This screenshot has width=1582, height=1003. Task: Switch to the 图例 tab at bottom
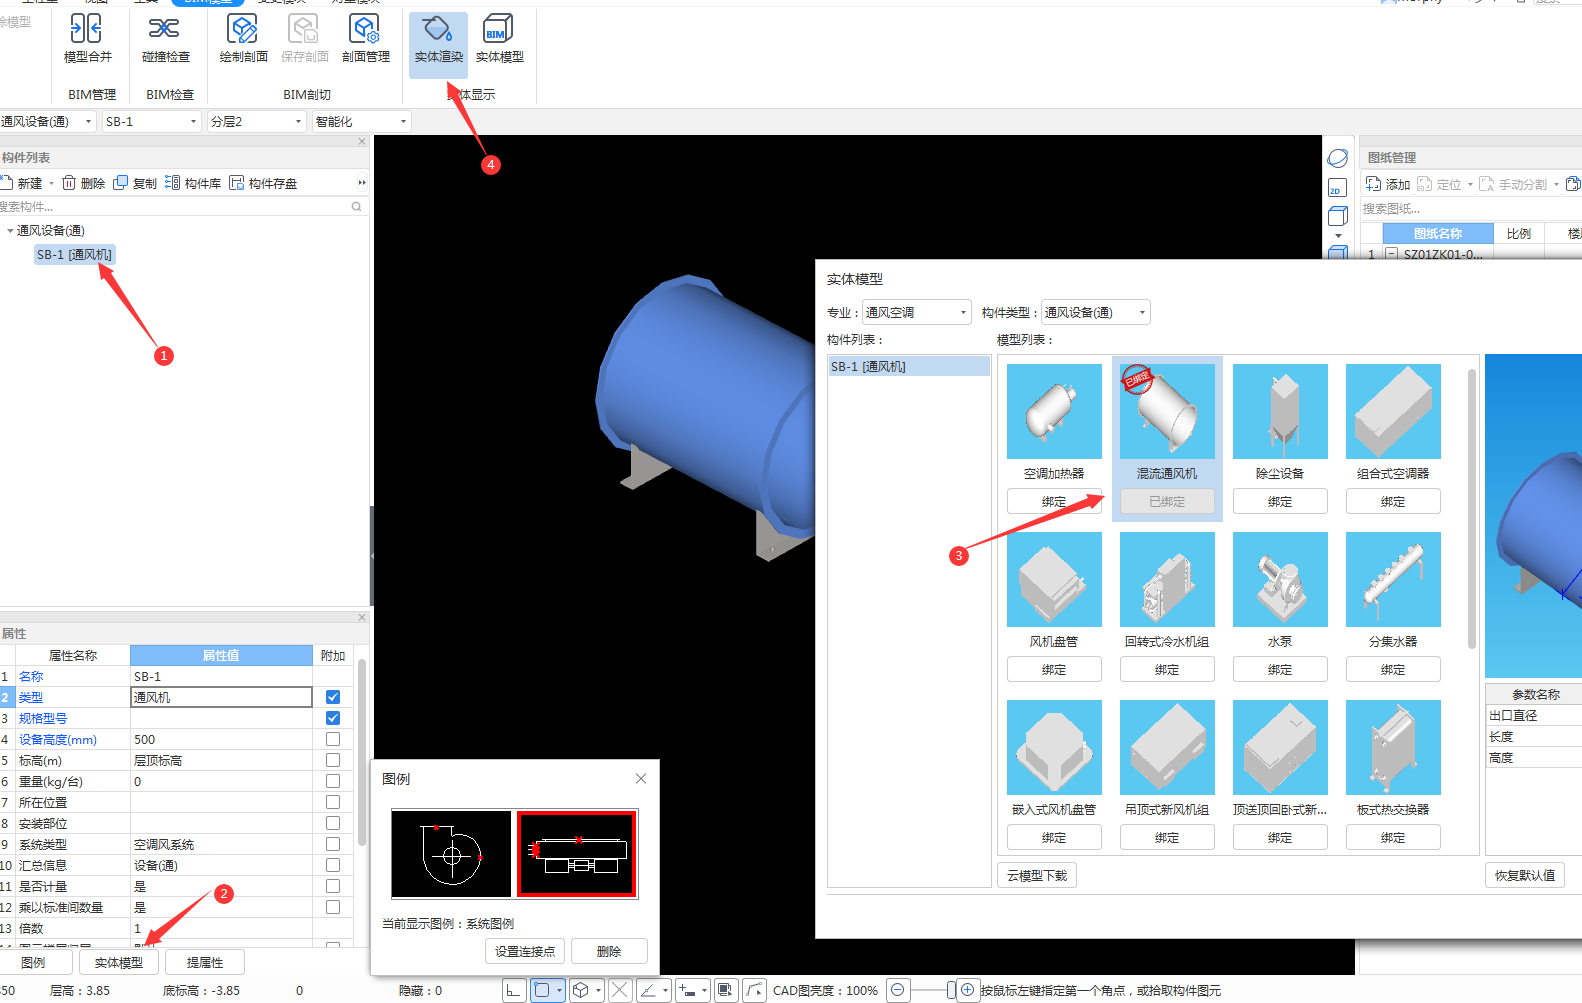pyautogui.click(x=34, y=962)
